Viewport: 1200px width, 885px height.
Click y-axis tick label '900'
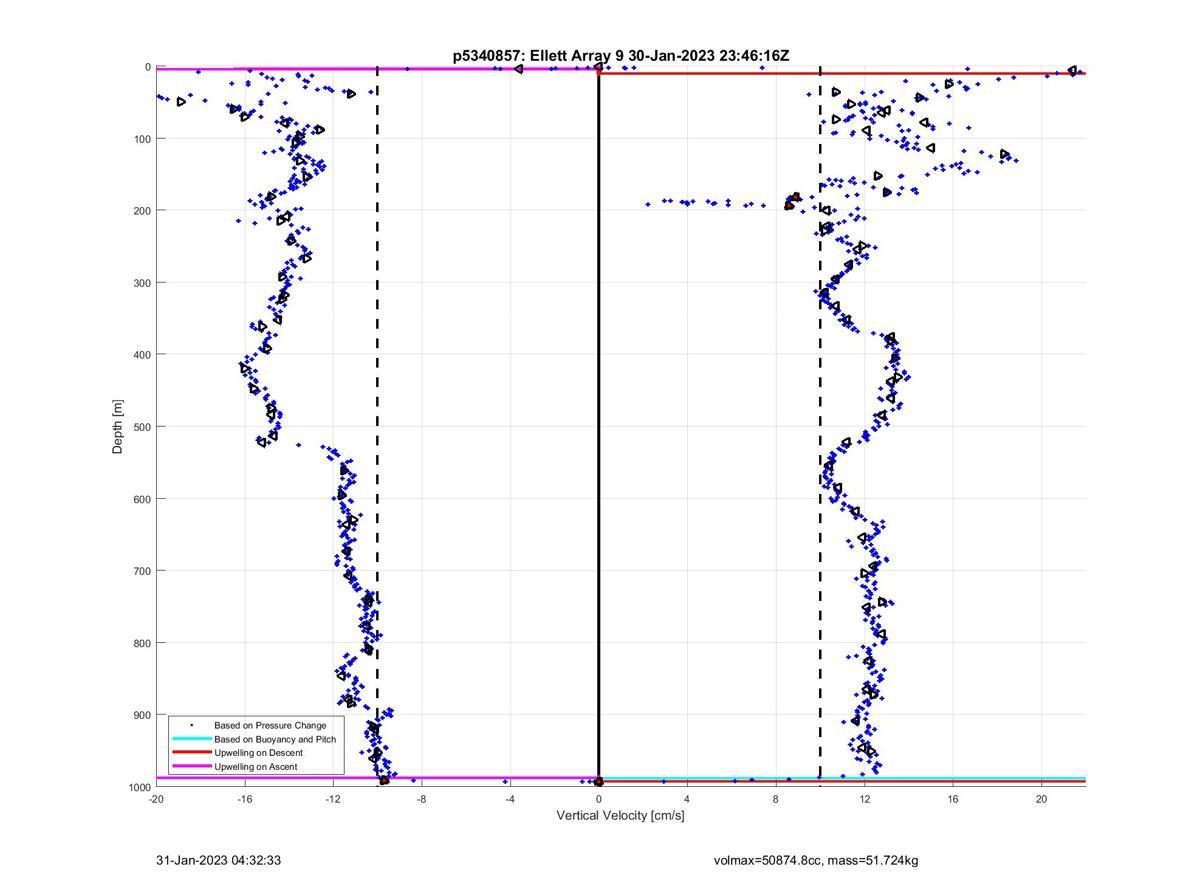[x=141, y=715]
